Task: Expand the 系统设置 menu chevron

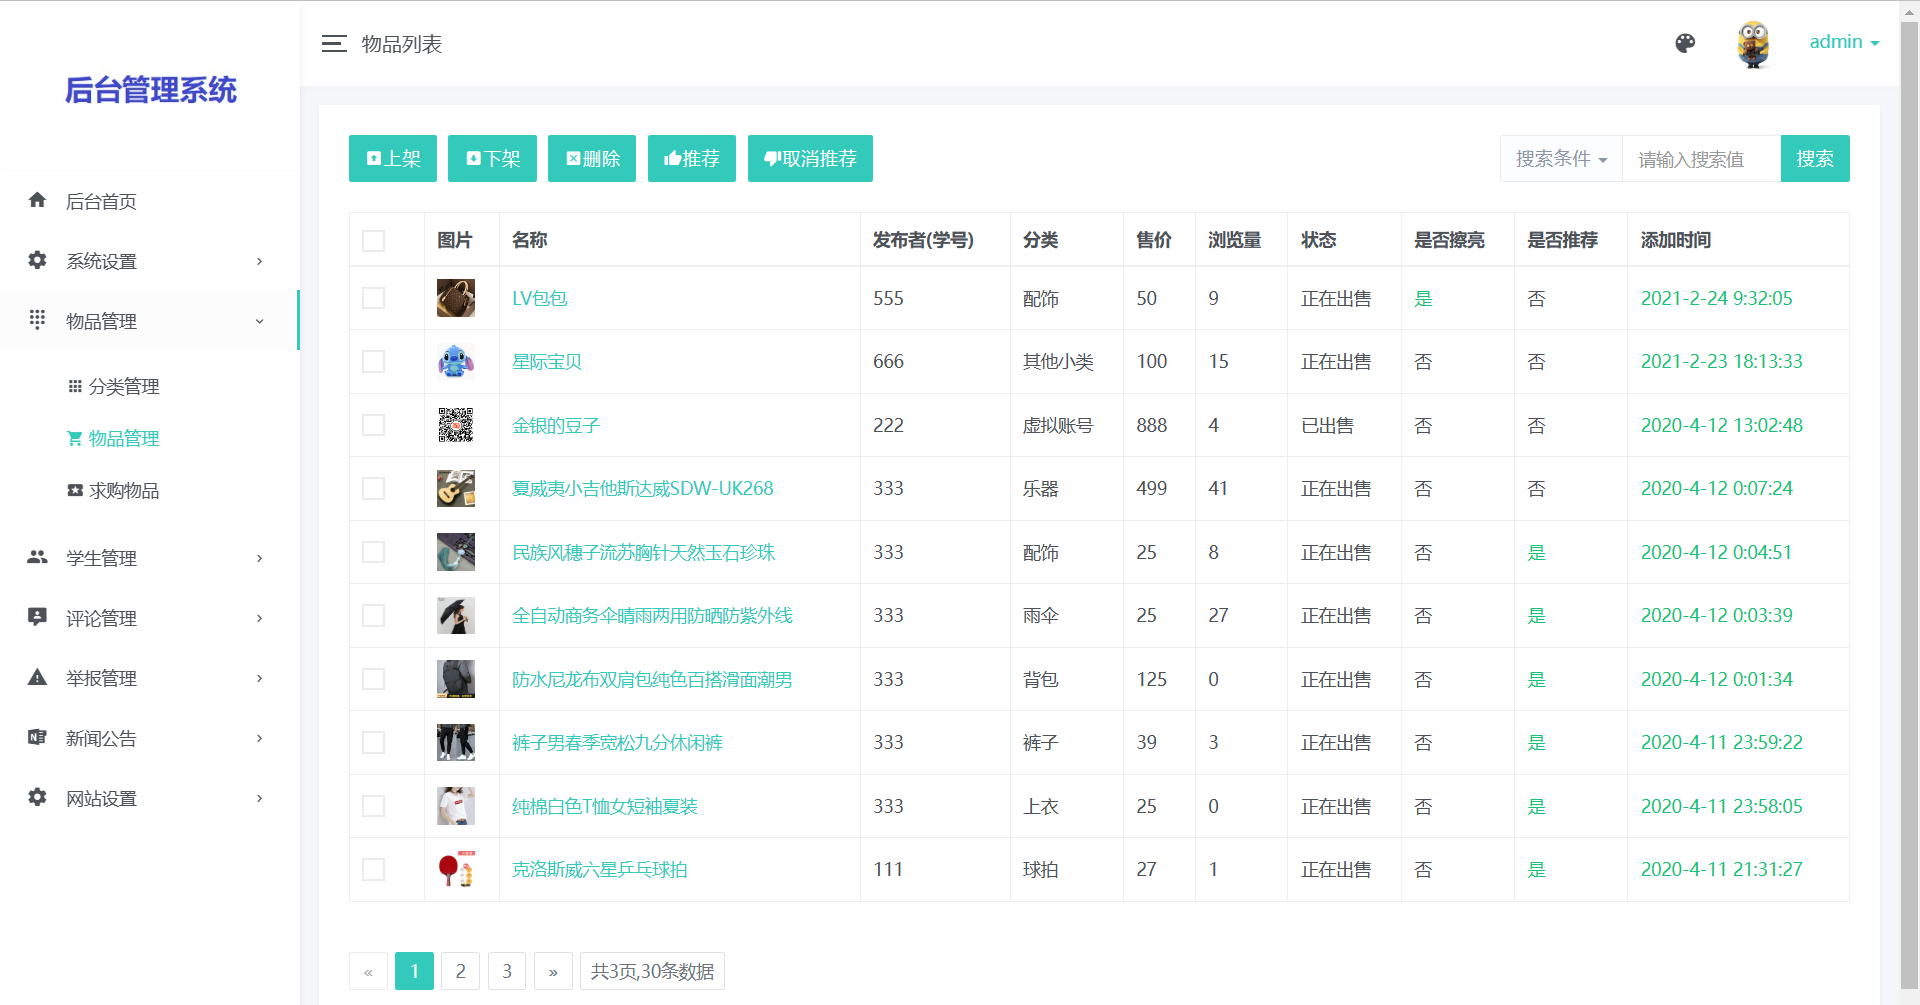Action: point(259,261)
